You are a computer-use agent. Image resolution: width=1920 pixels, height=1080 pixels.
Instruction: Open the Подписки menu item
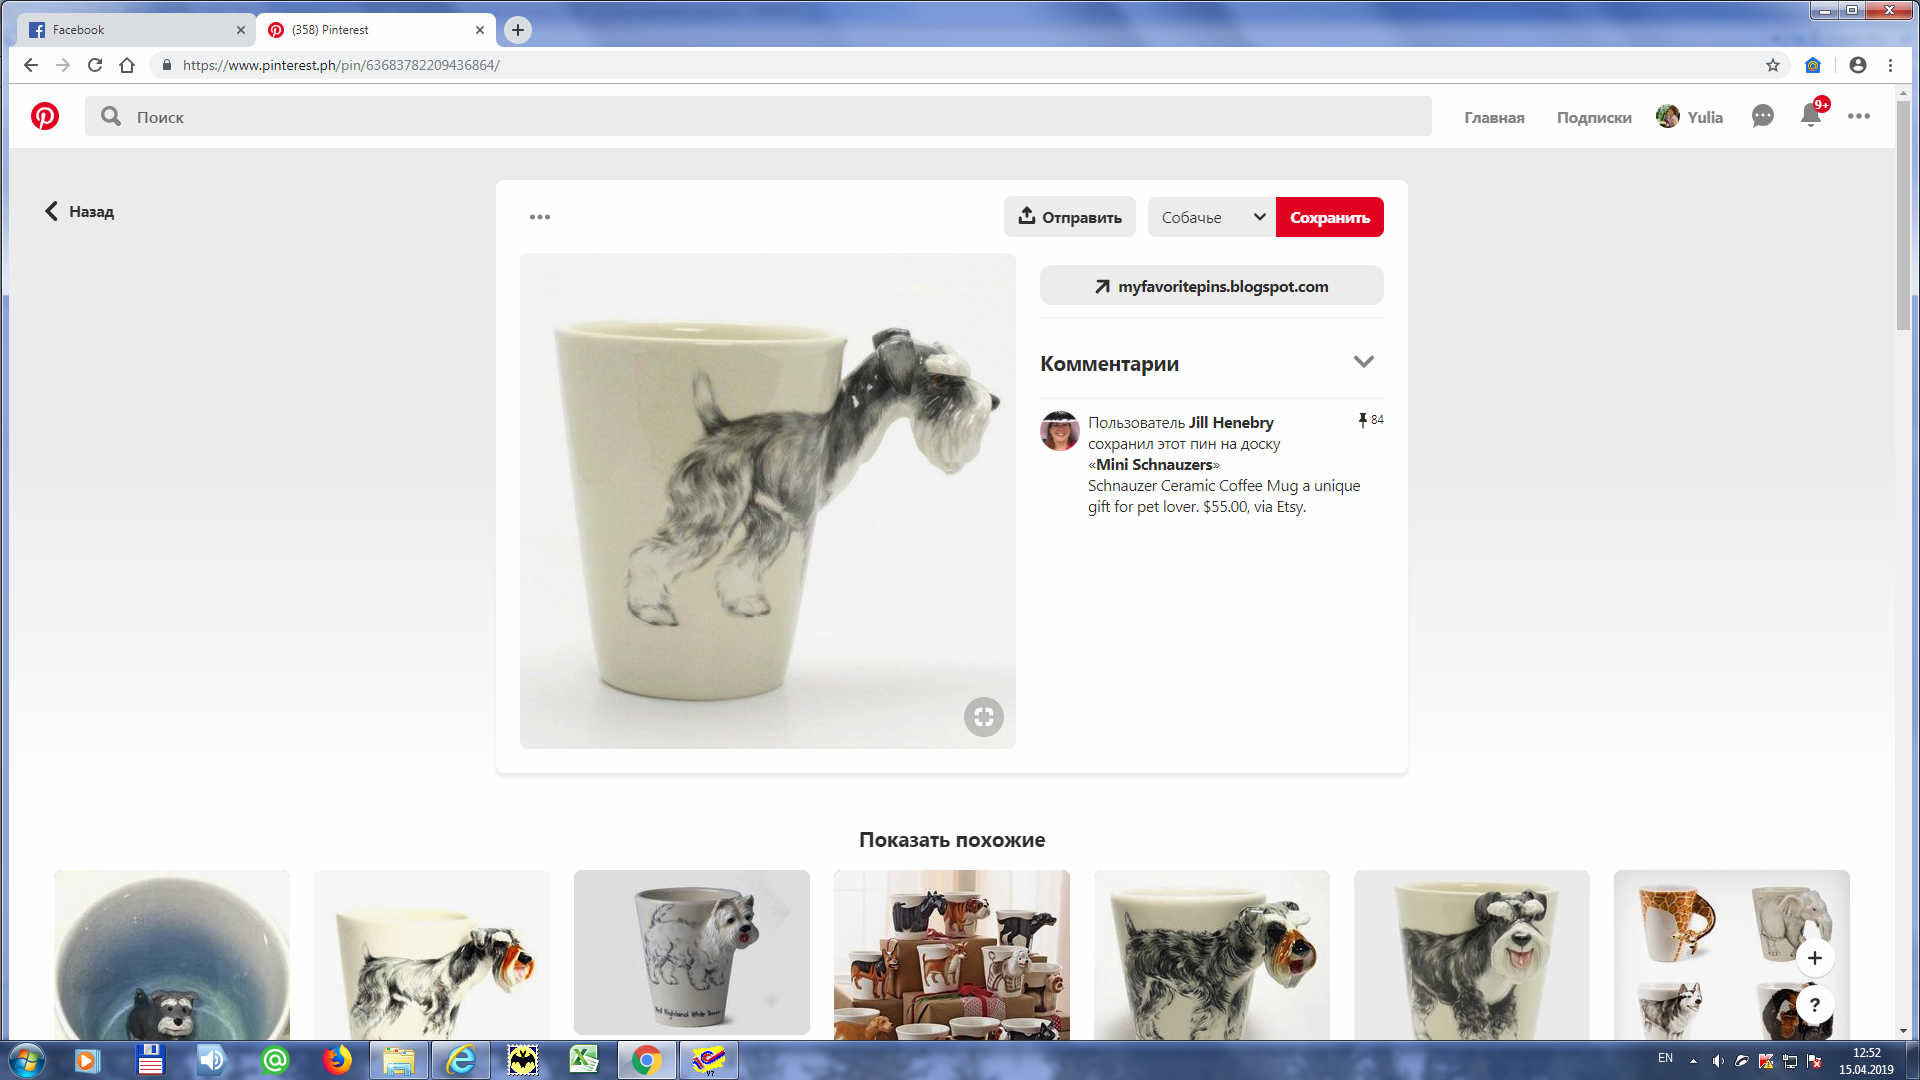tap(1593, 118)
